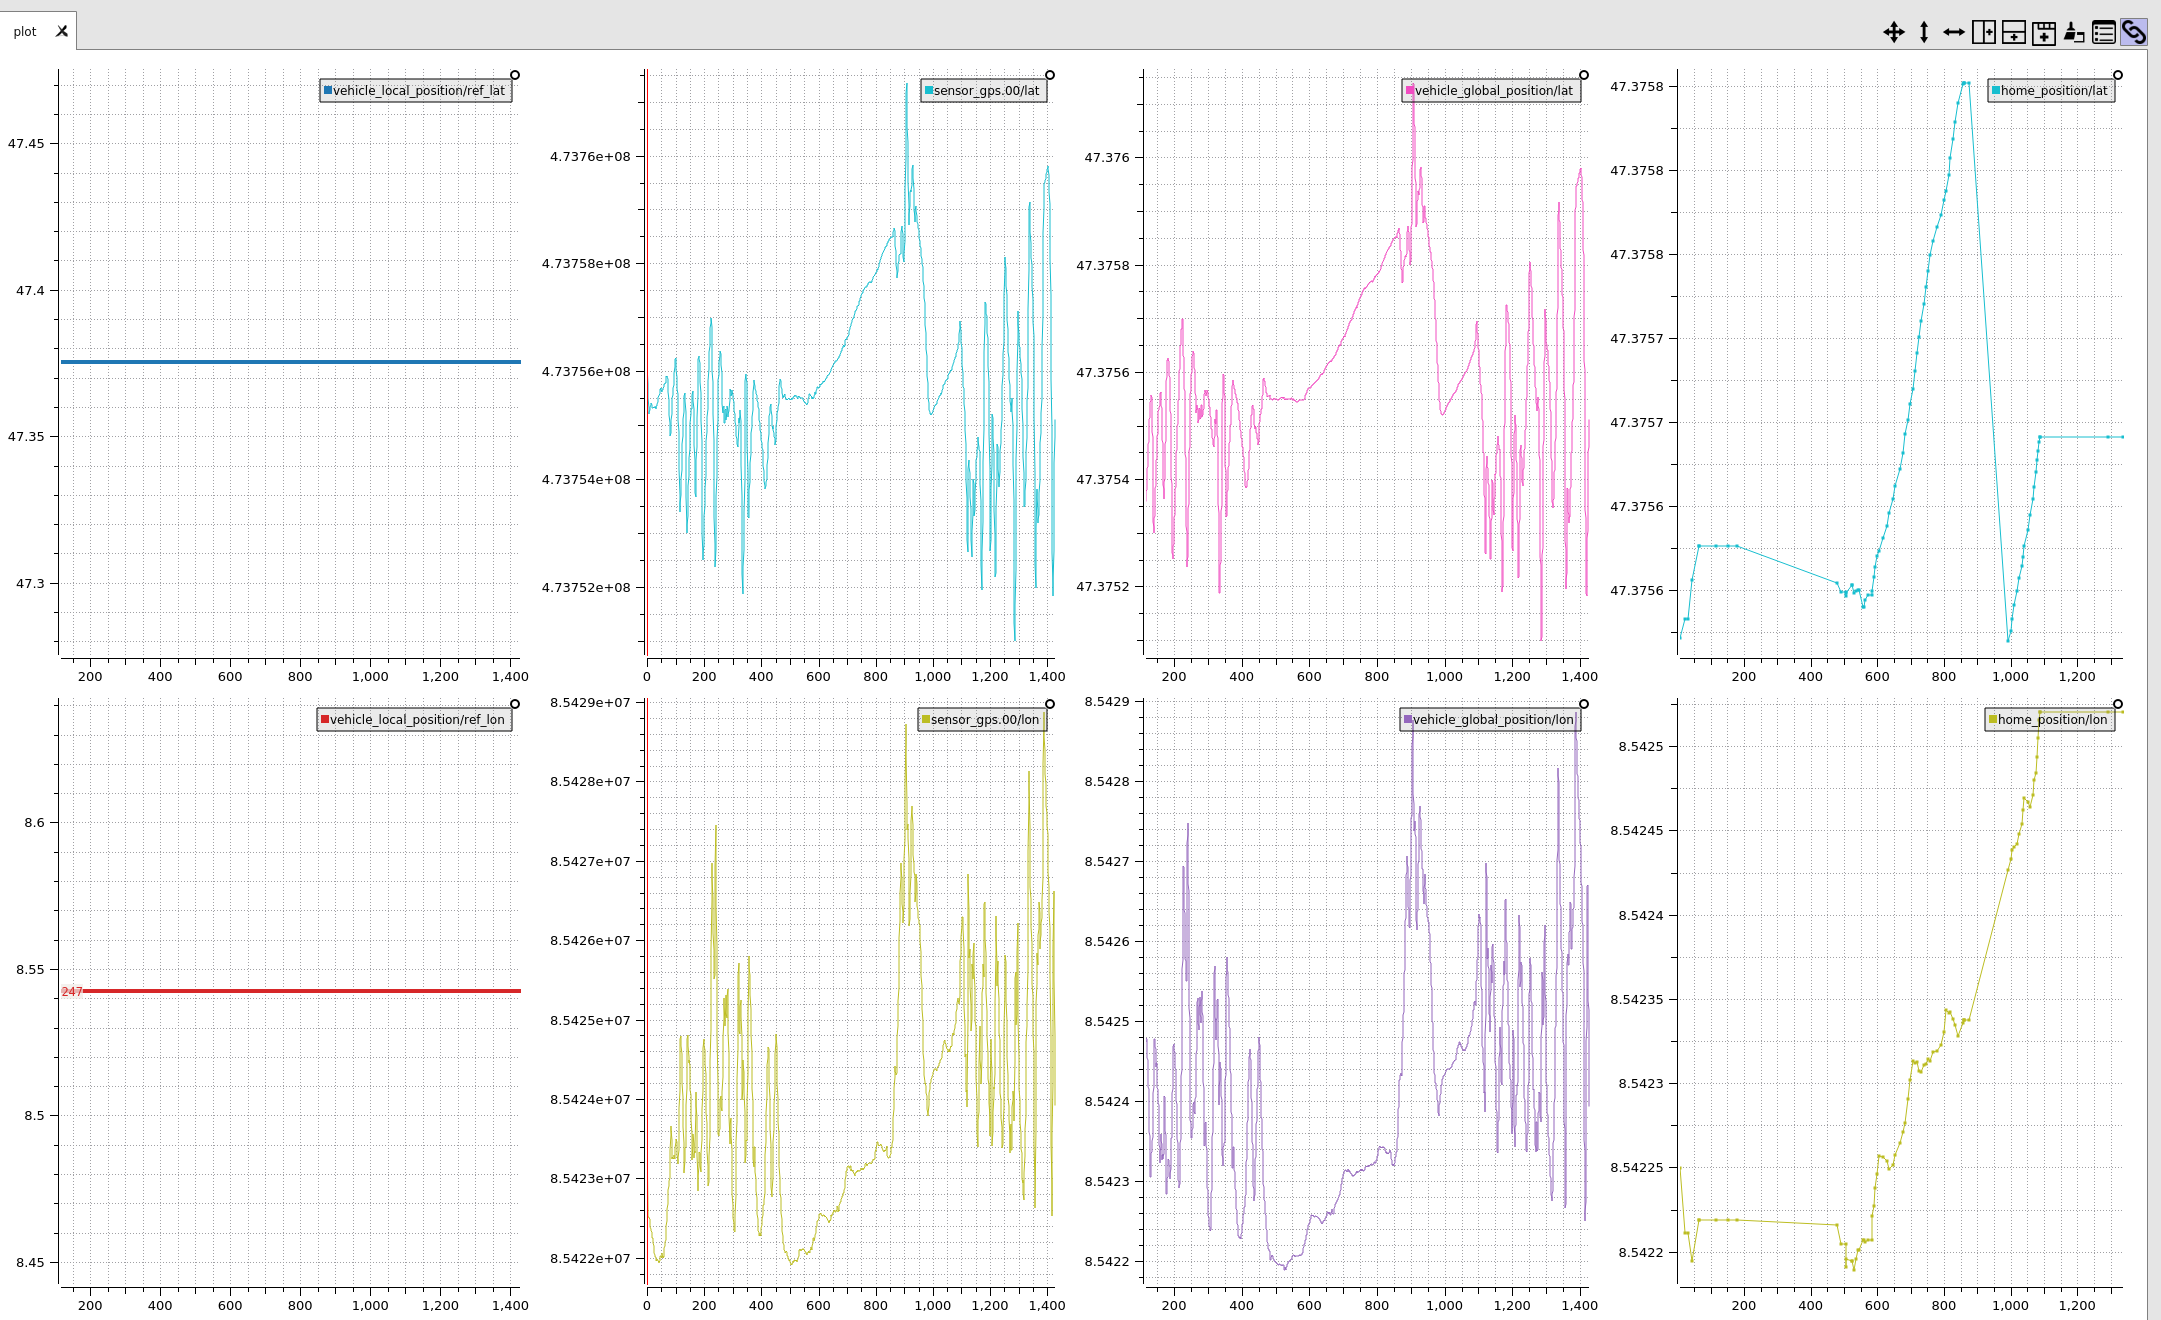Screen dimensions: 2161x1320
Task: Click the vehicle_local_position/ref_lon red legend swatch
Action: [325, 719]
